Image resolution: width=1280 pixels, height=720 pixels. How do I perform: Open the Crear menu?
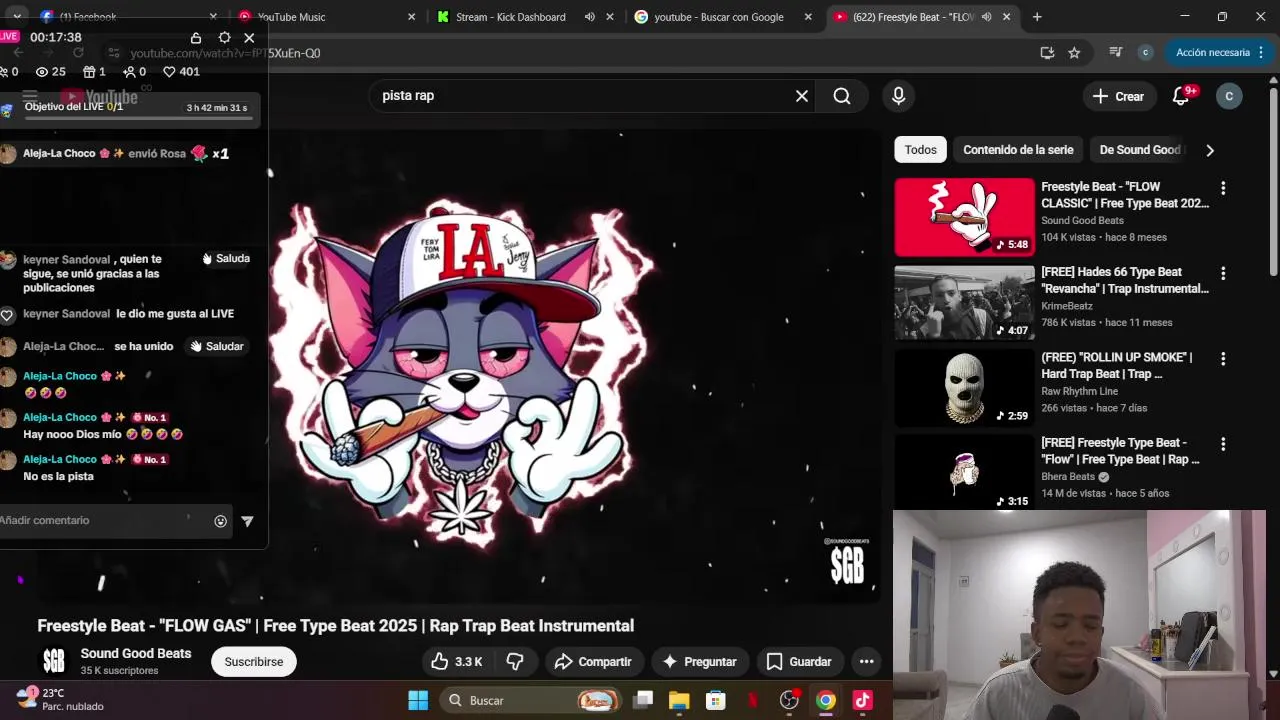1118,96
